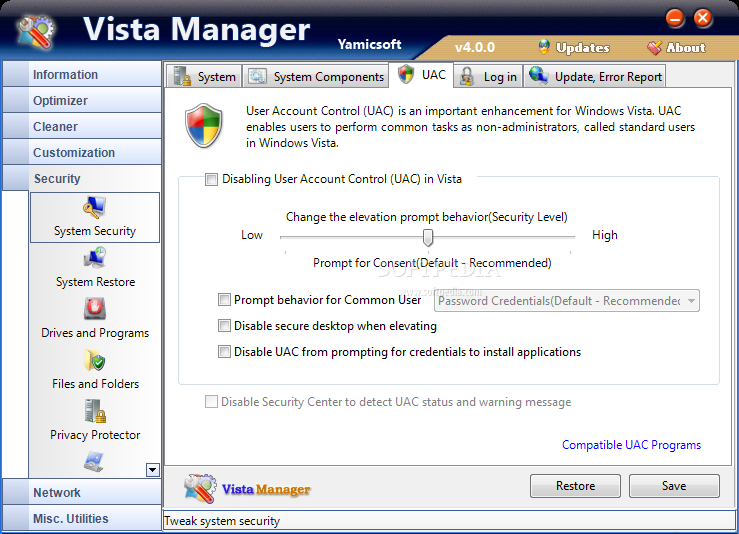Viewport: 739px width, 534px height.
Task: Collapse the Security section header
Action: (x=82, y=178)
